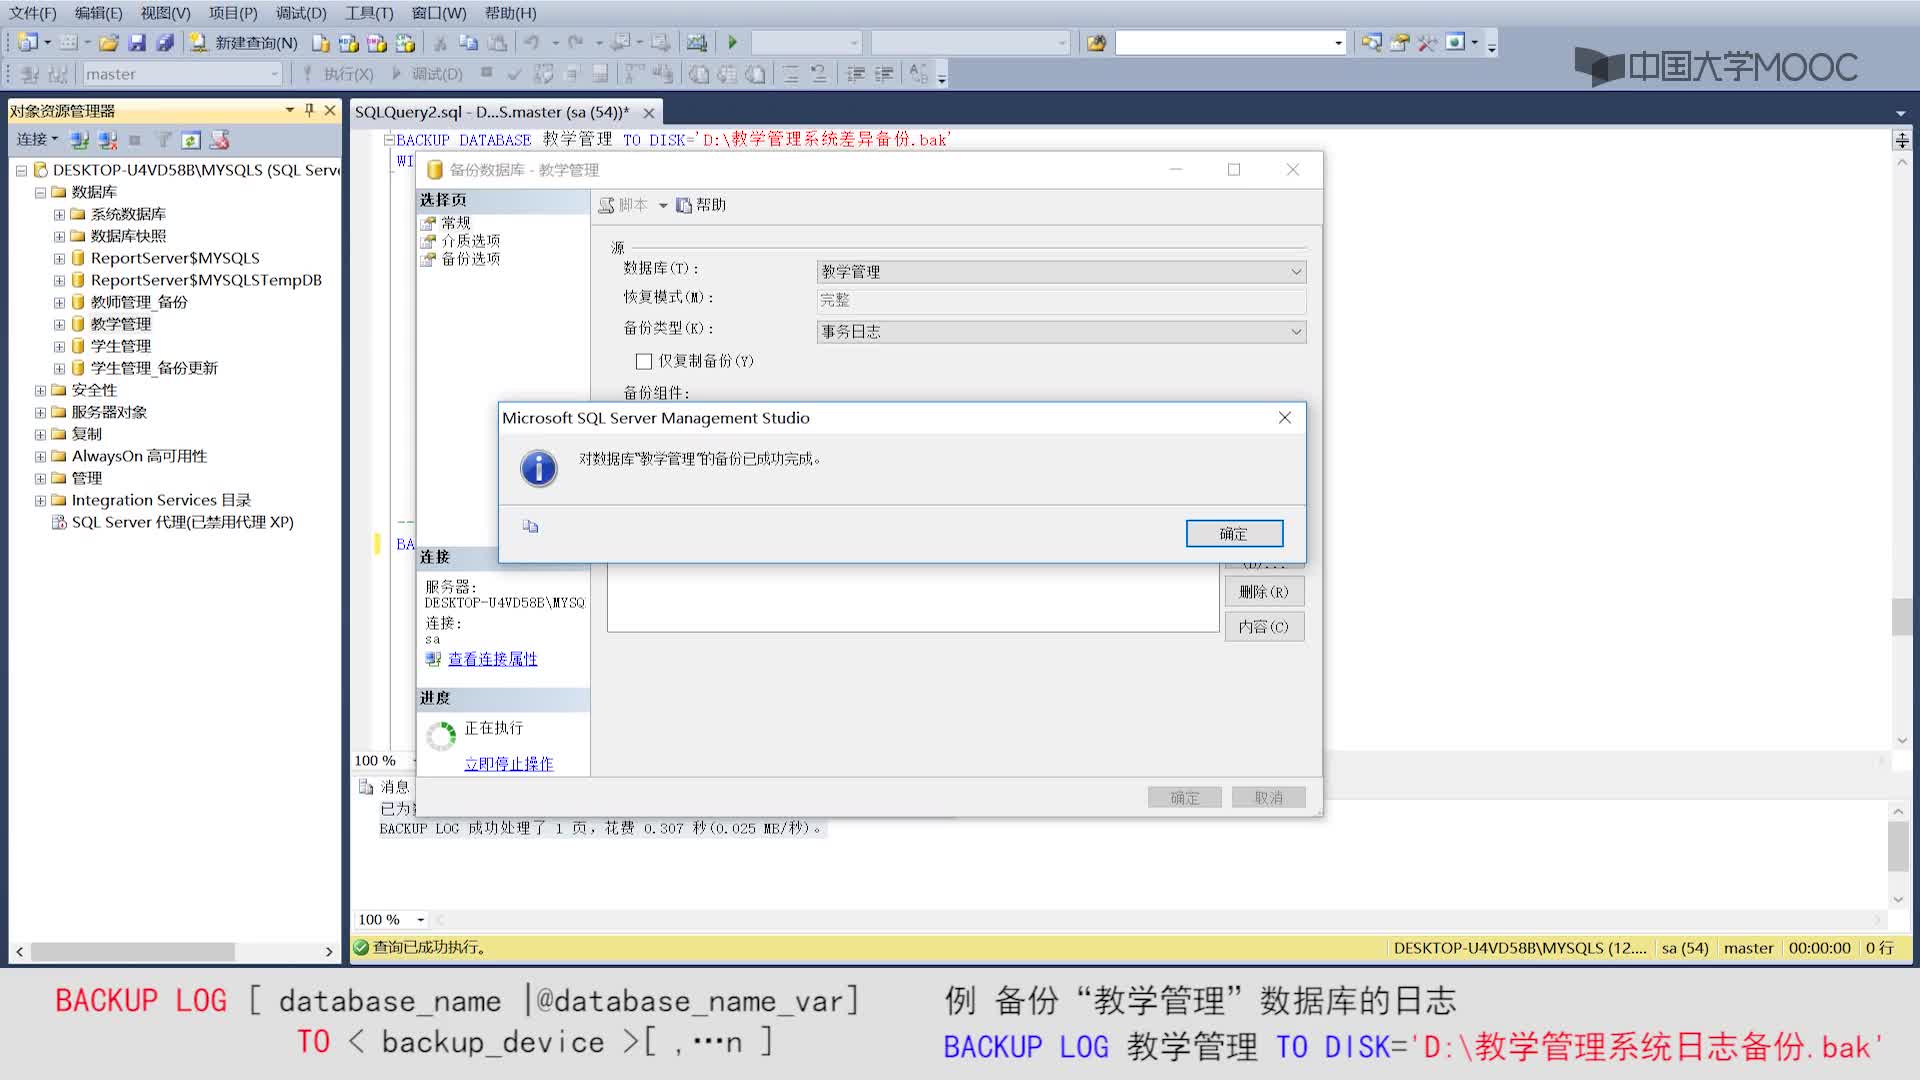
Task: Click the toolbar search combo box
Action: 1231,43
